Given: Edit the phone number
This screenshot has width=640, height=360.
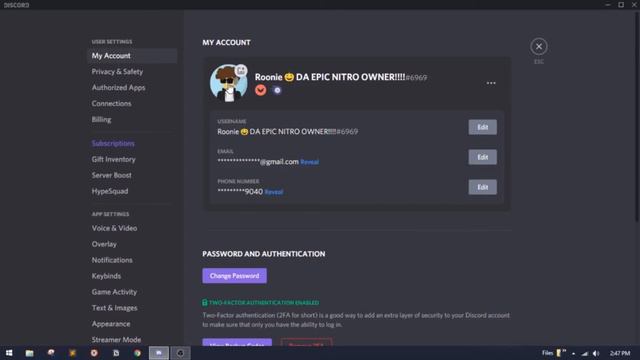Looking at the screenshot, I should [482, 187].
